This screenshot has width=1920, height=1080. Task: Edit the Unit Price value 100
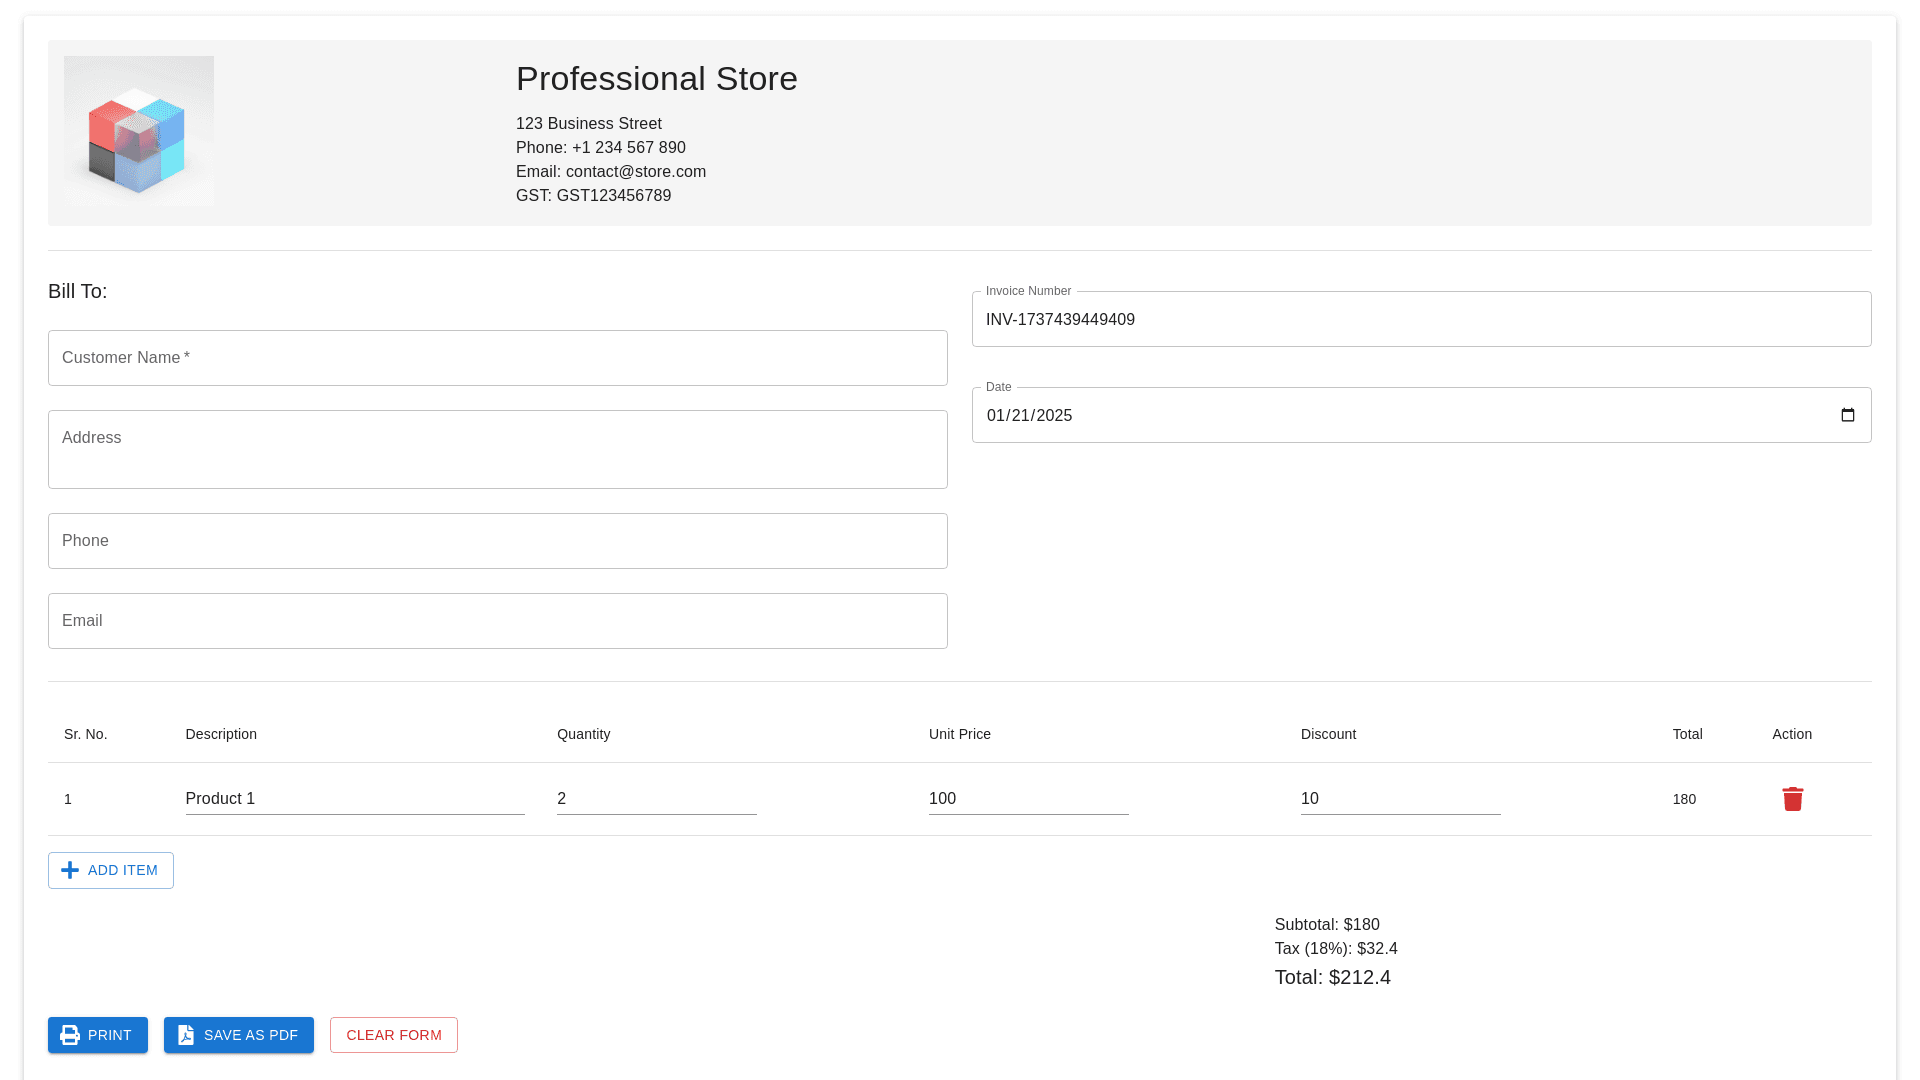point(1028,799)
